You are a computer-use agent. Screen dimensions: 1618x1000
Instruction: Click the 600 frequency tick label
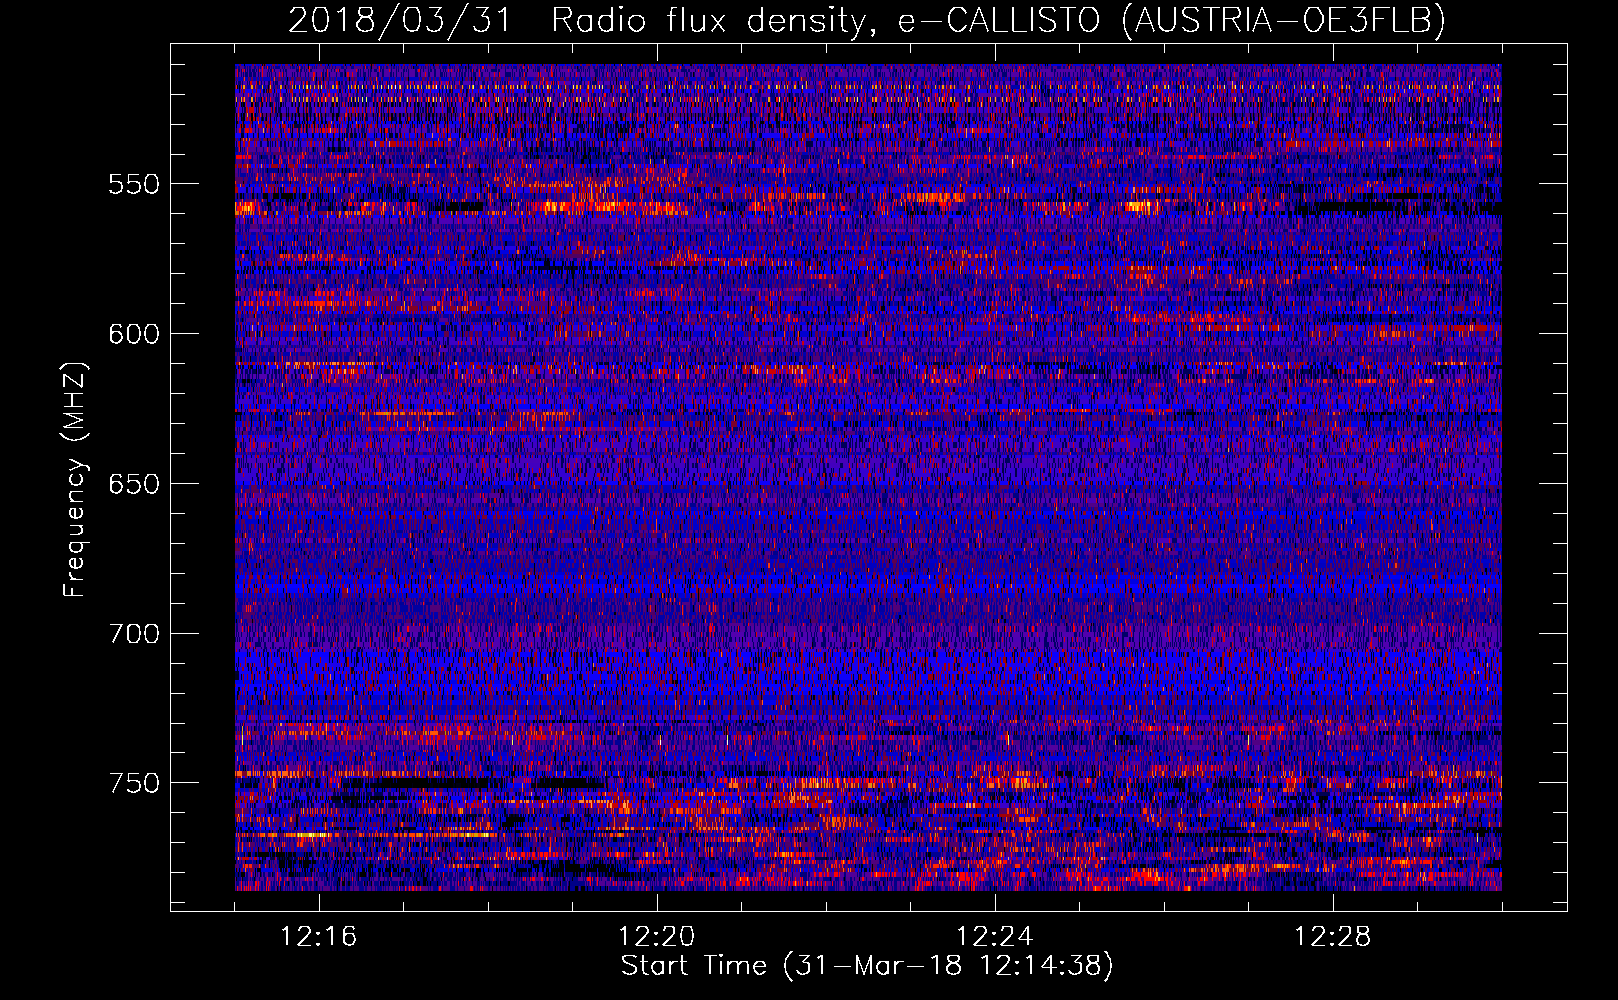tap(134, 334)
